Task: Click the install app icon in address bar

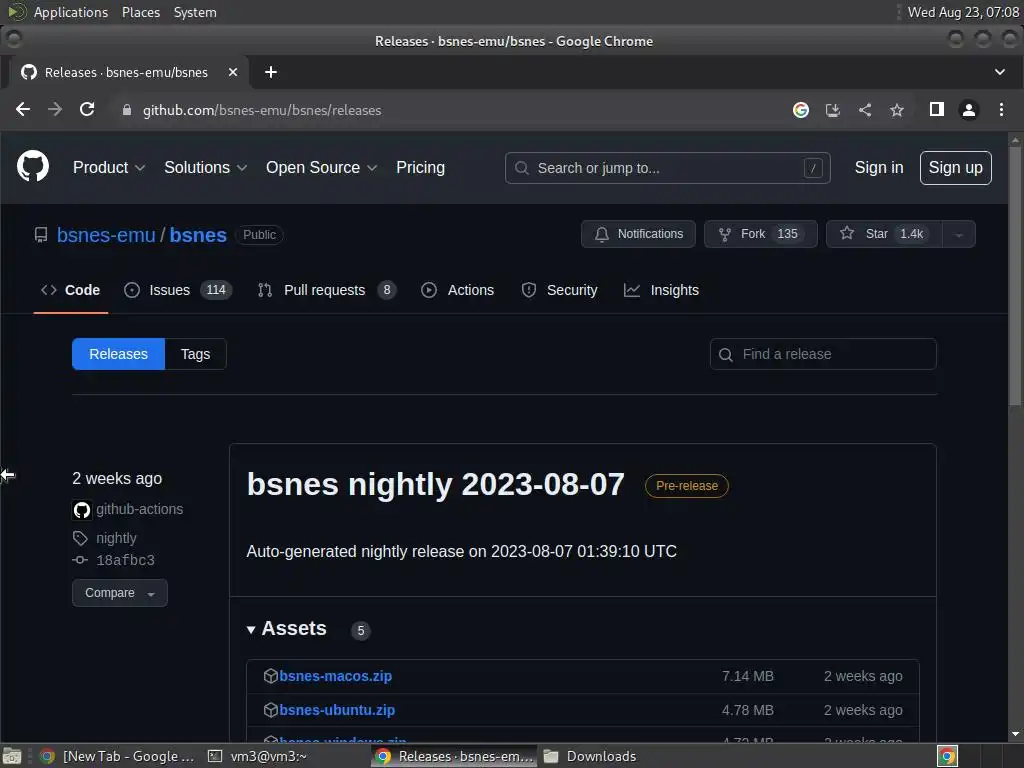Action: click(x=833, y=110)
